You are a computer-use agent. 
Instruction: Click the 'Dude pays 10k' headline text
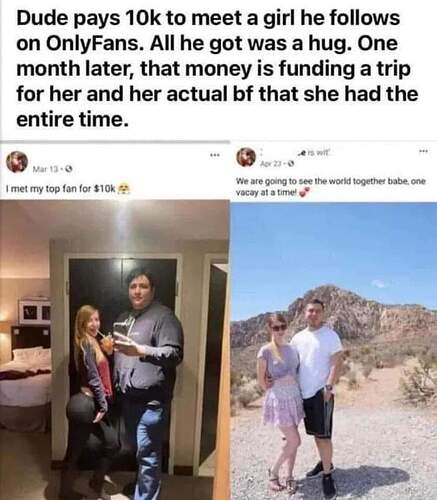click(217, 68)
